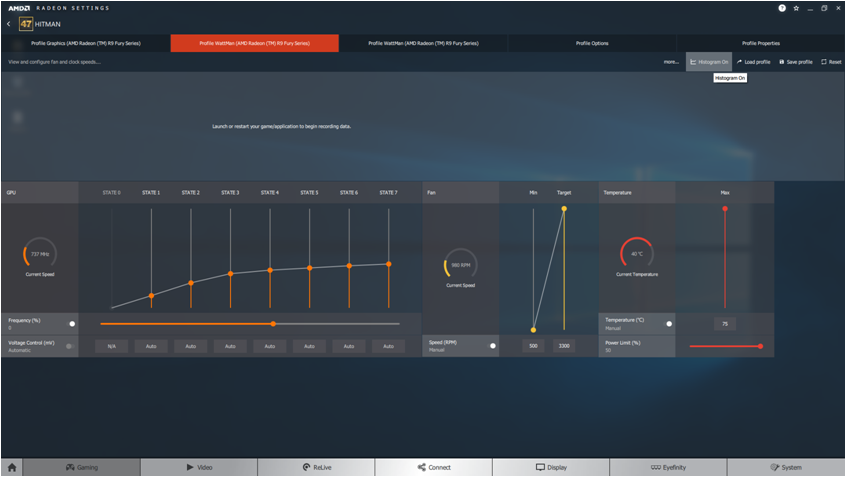Toggle the Frequency (%) switch
The image size is (846, 477).
[x=71, y=324]
